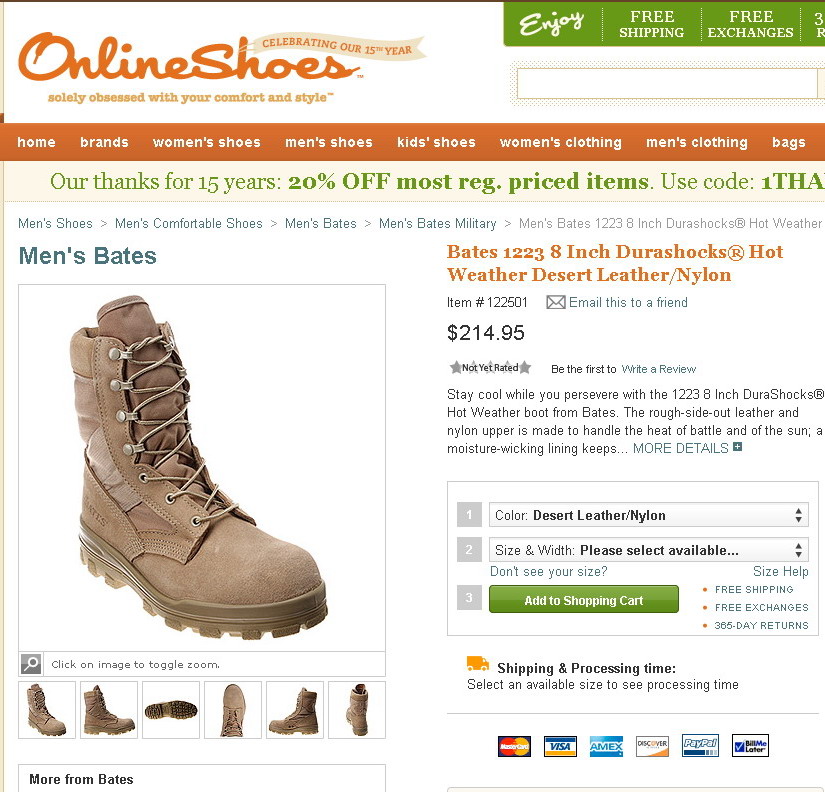The width and height of the screenshot is (825, 792).
Task: Click the envelope icon for Email this to a friend
Action: (x=556, y=302)
